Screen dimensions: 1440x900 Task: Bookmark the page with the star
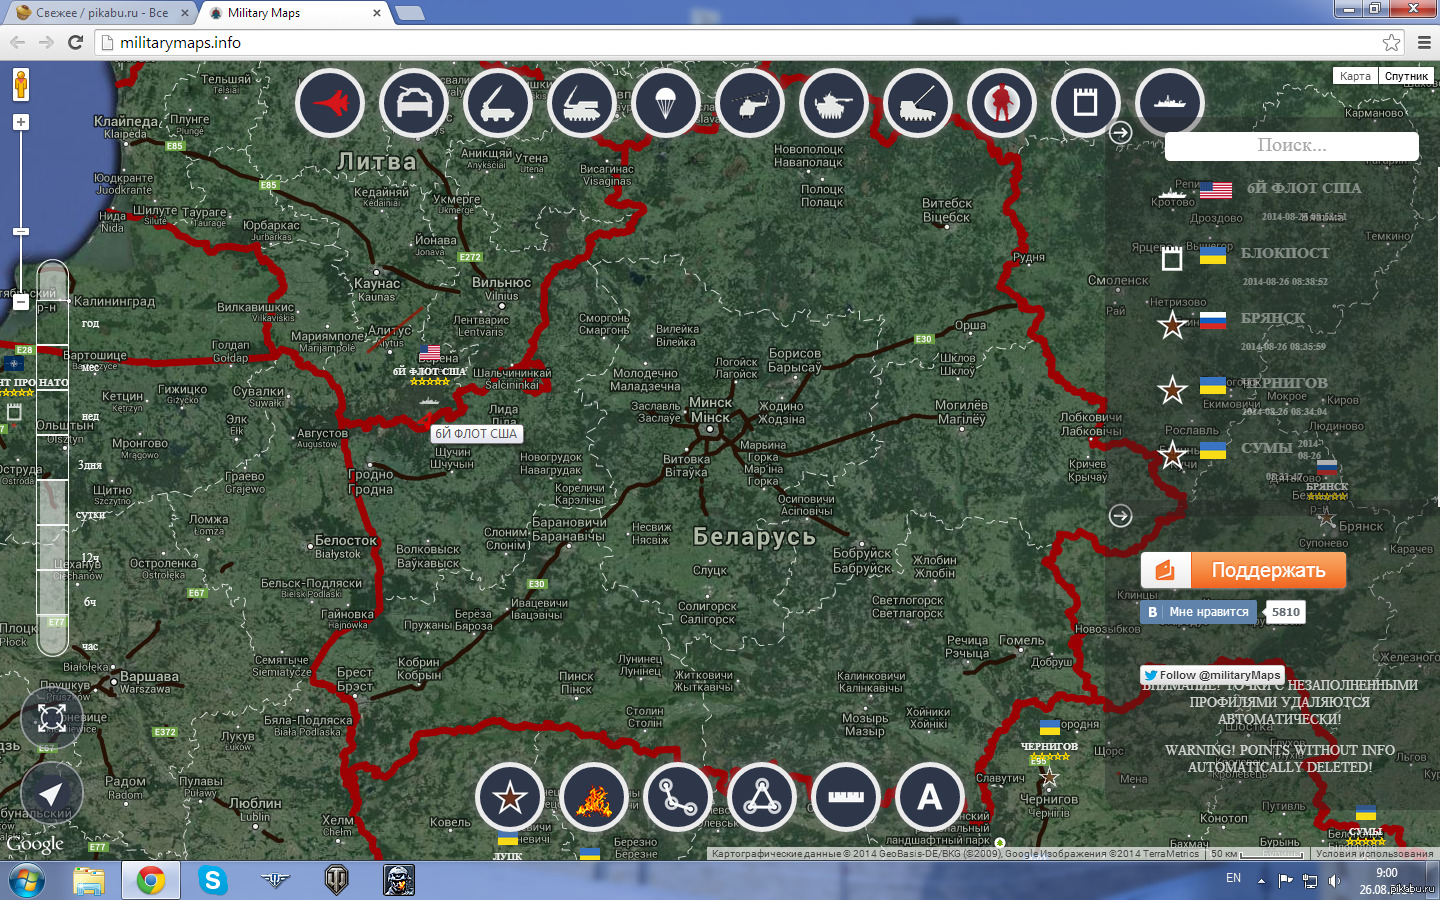[1391, 42]
